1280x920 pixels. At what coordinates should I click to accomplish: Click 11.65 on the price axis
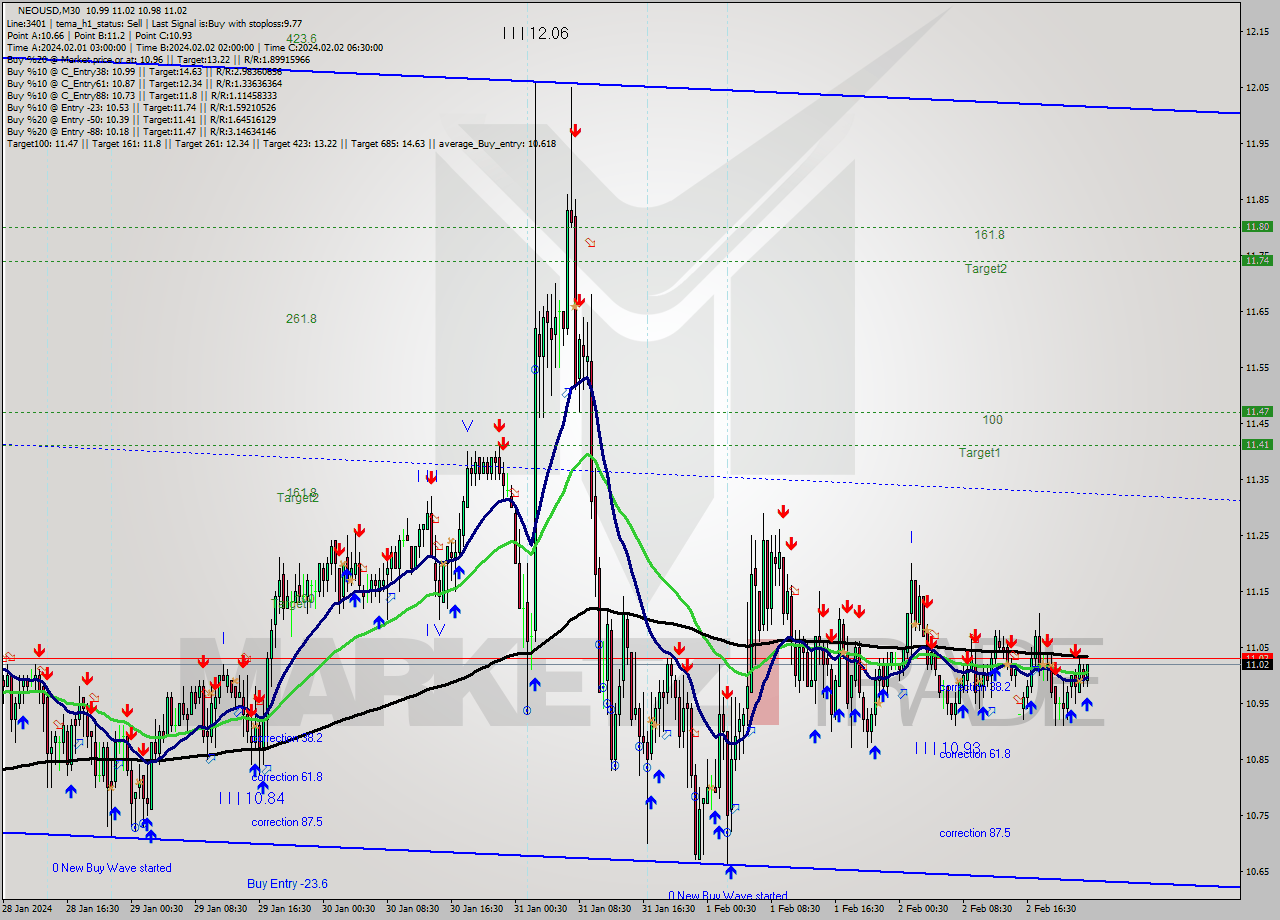click(1257, 312)
